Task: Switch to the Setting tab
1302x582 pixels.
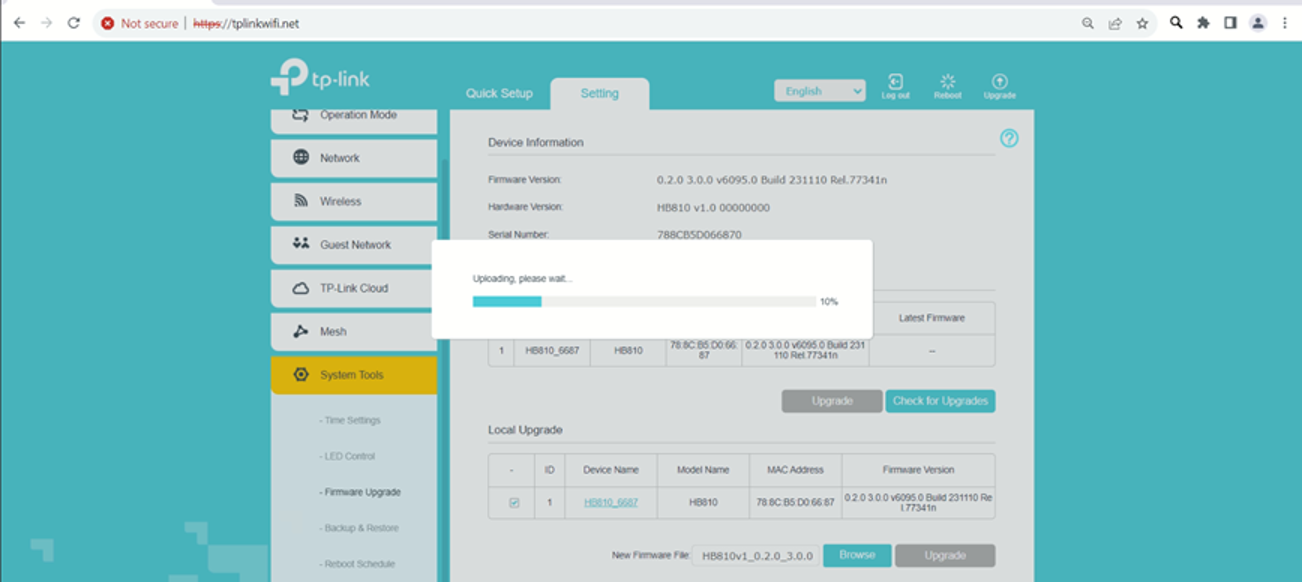Action: (x=600, y=93)
